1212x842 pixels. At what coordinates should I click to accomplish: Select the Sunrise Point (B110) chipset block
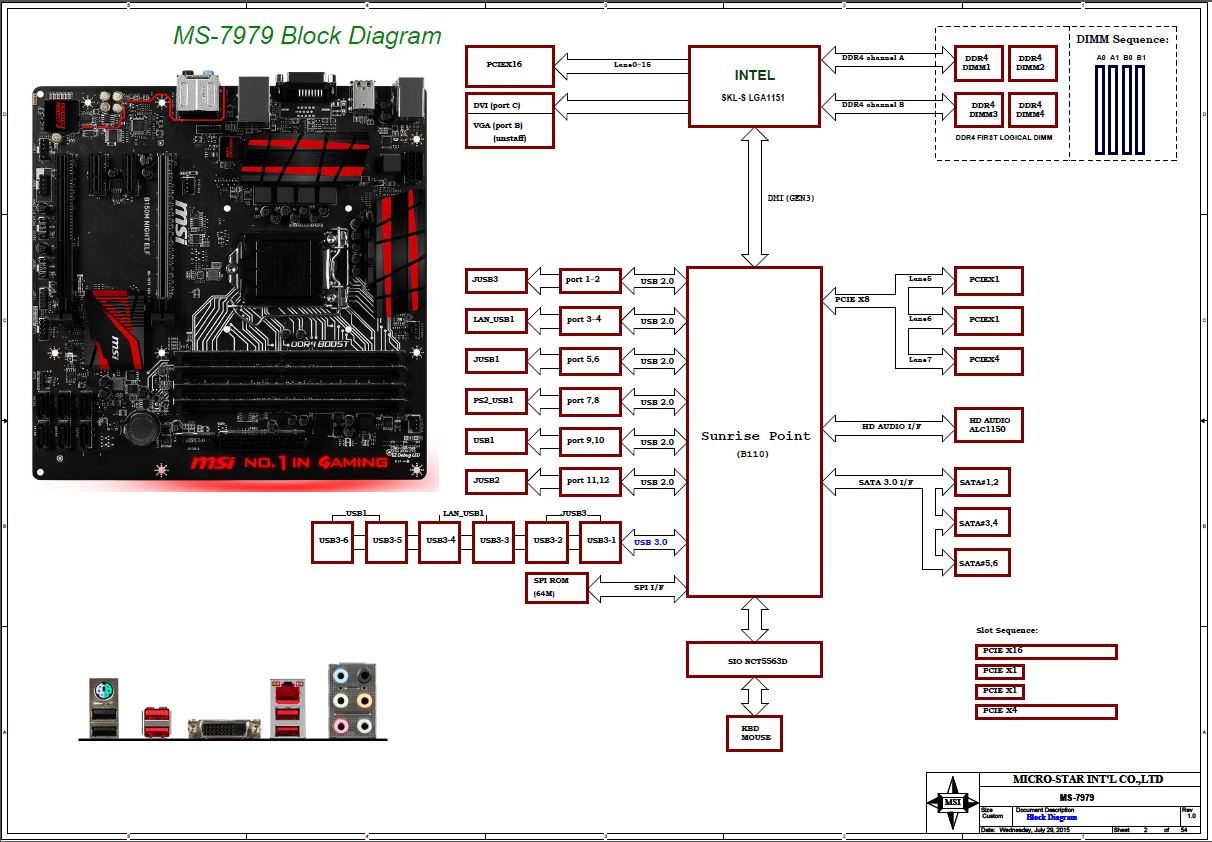(x=754, y=432)
